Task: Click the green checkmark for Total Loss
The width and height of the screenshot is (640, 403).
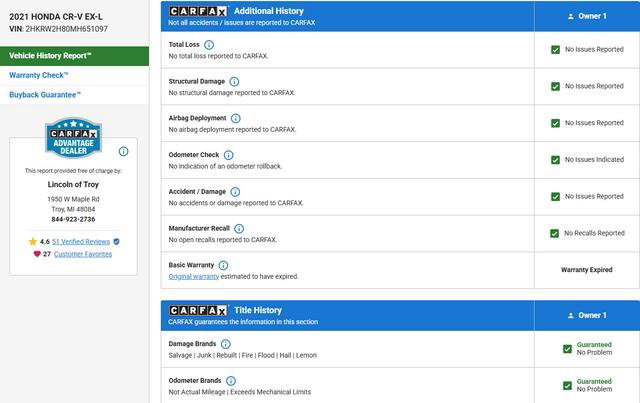Action: [555, 49]
